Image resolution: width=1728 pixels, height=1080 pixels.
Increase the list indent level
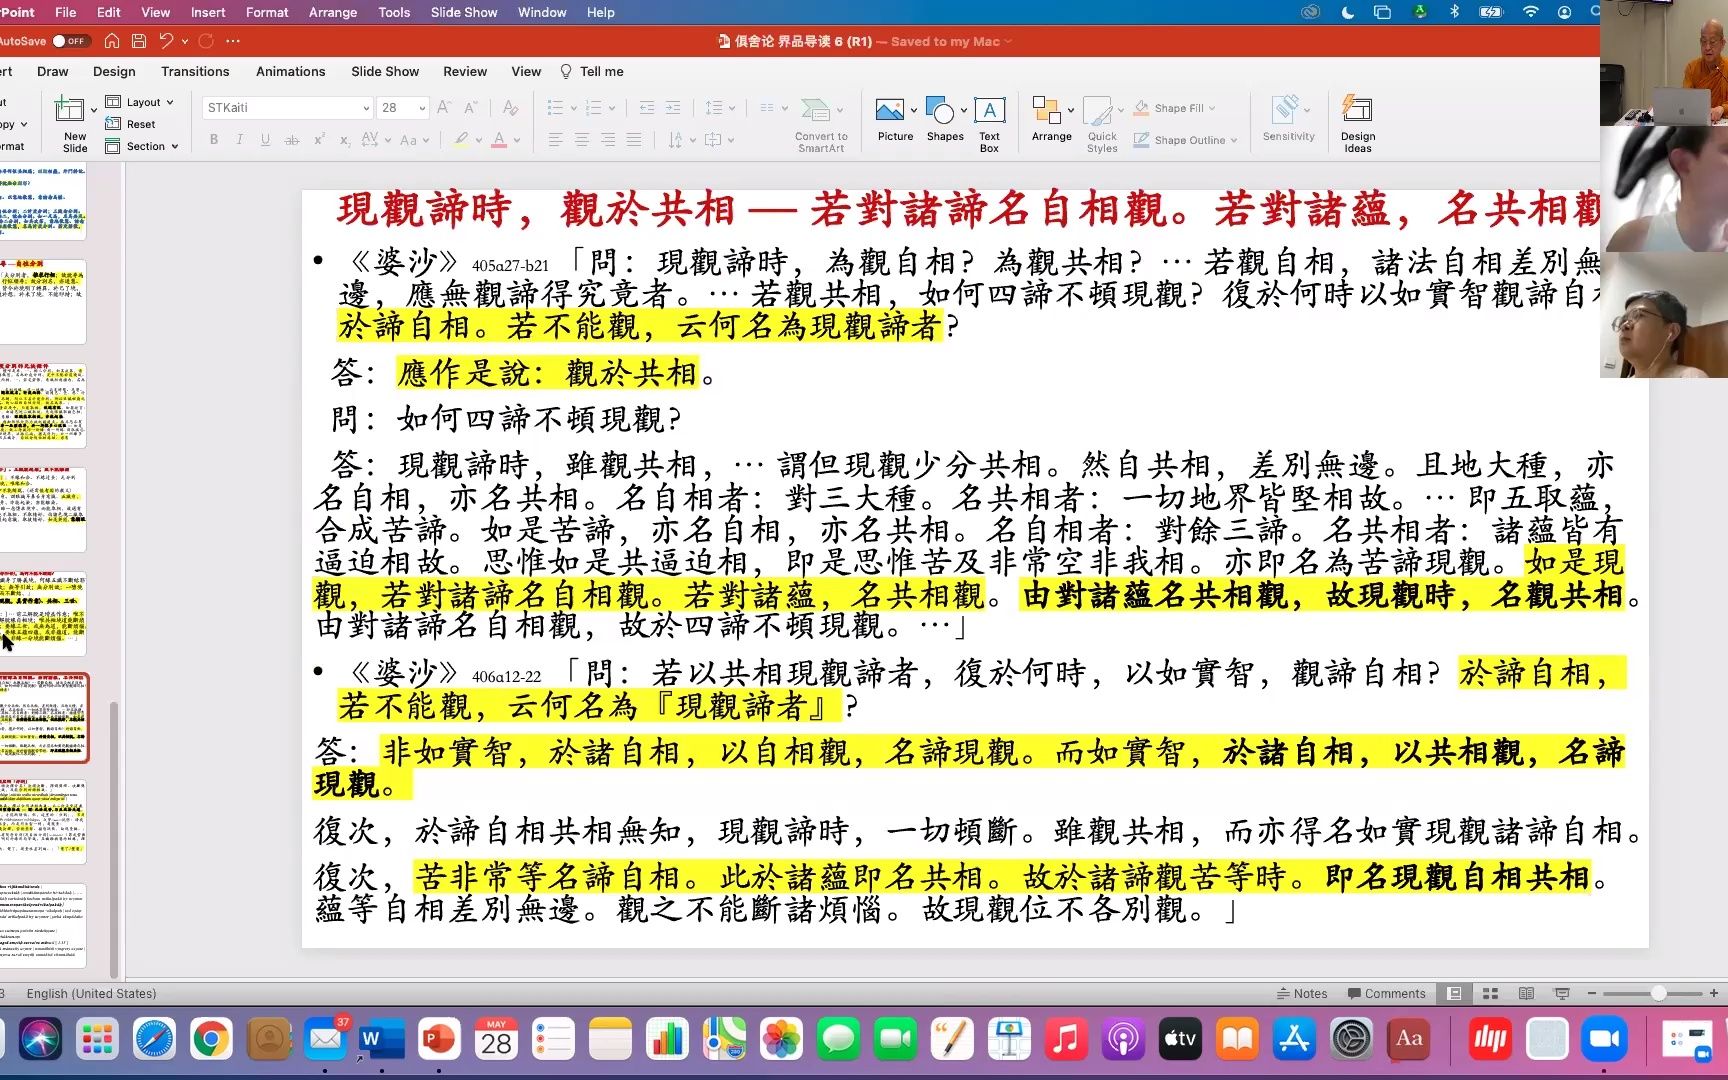tap(673, 107)
